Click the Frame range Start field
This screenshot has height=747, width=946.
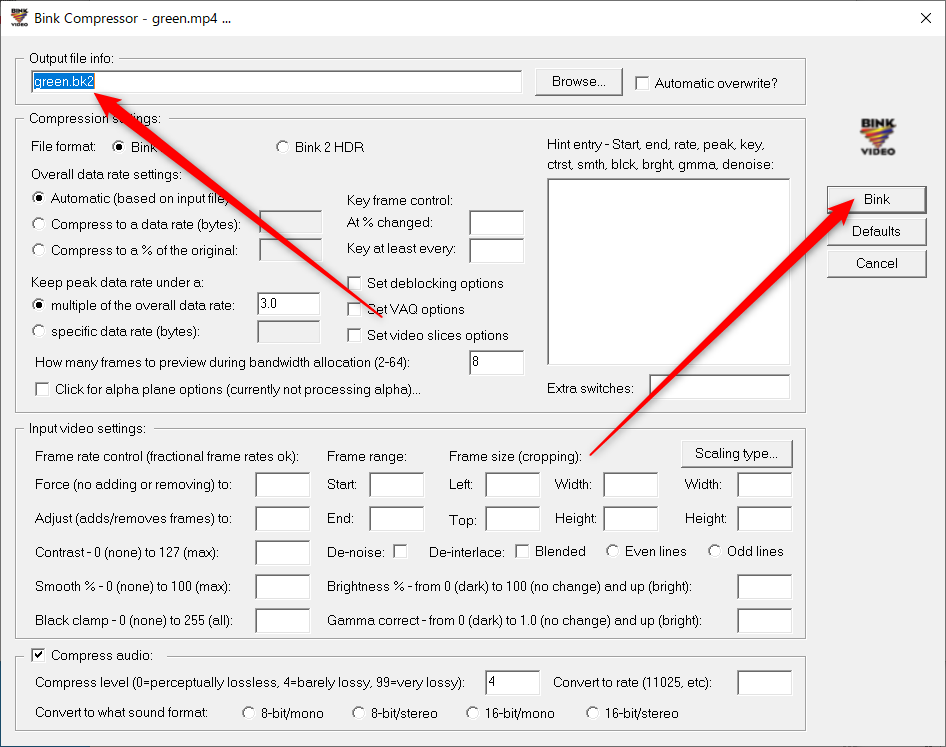(396, 485)
